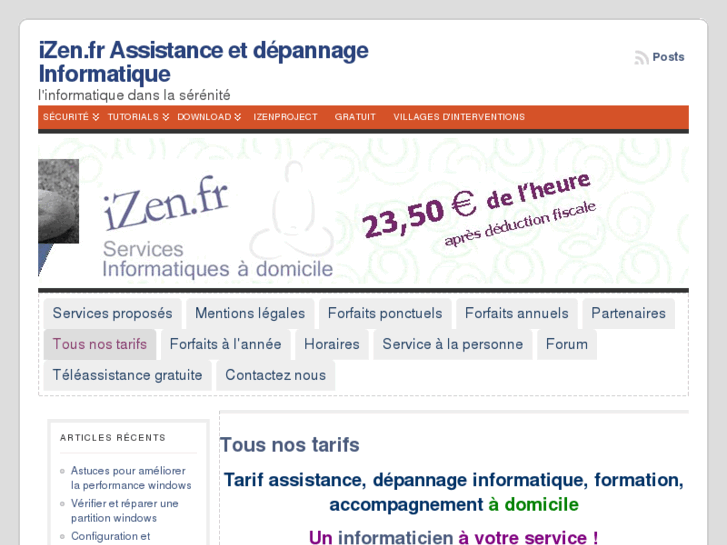727x545 pixels.
Task: Open Villages d'interventions menu item
Action: (x=459, y=117)
